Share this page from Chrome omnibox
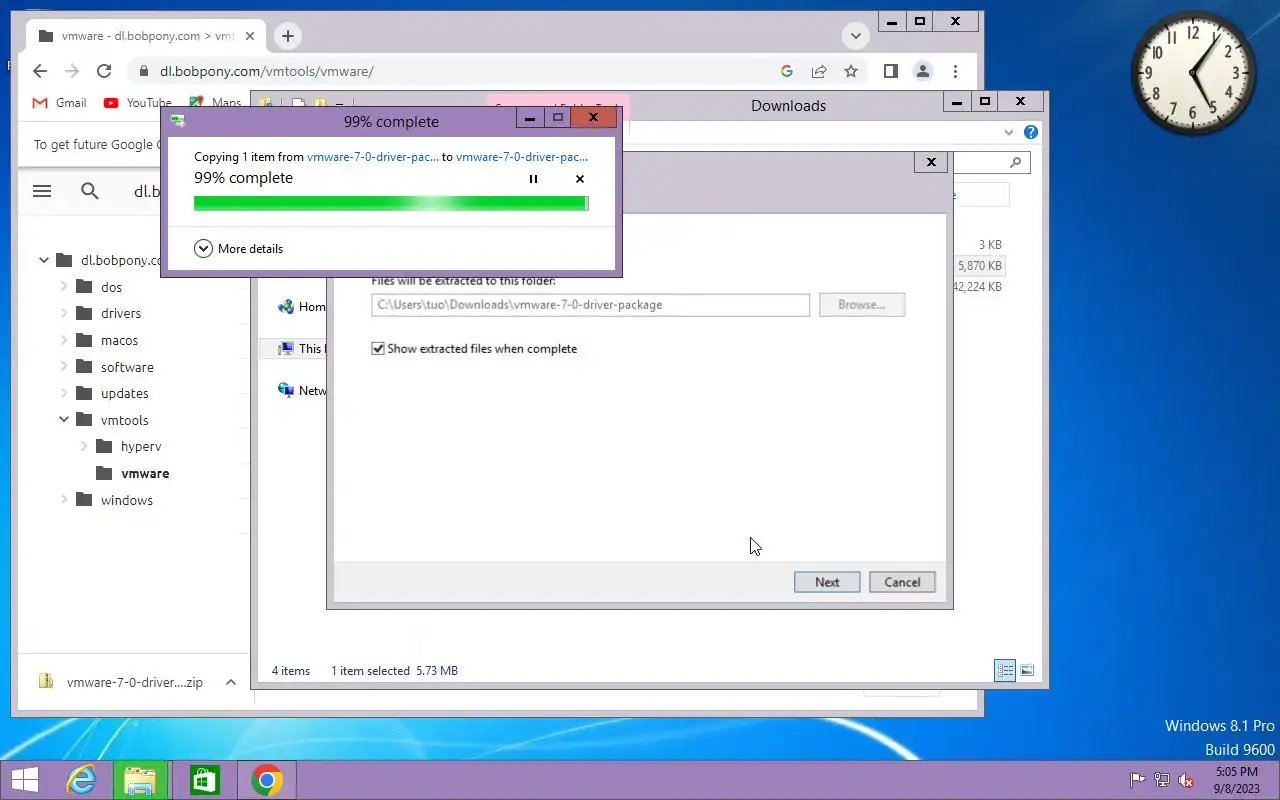This screenshot has width=1280, height=800. tap(819, 71)
